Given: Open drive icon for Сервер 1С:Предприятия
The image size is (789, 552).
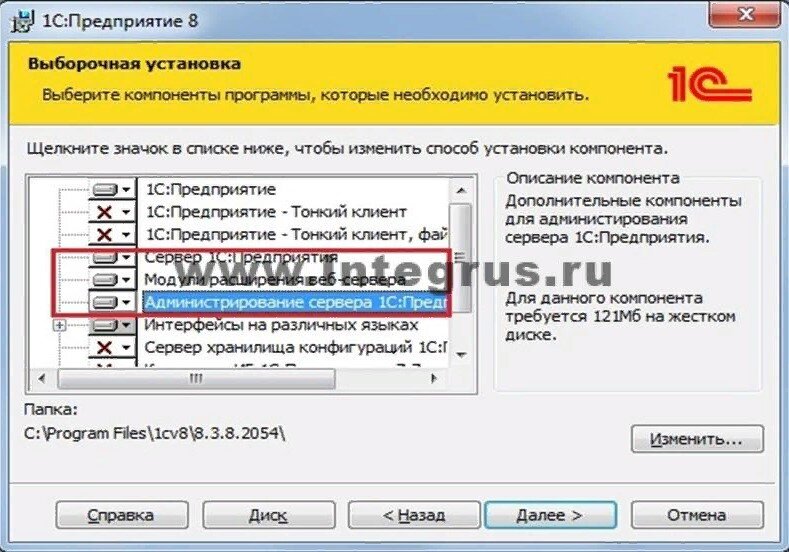Looking at the screenshot, I should [105, 257].
